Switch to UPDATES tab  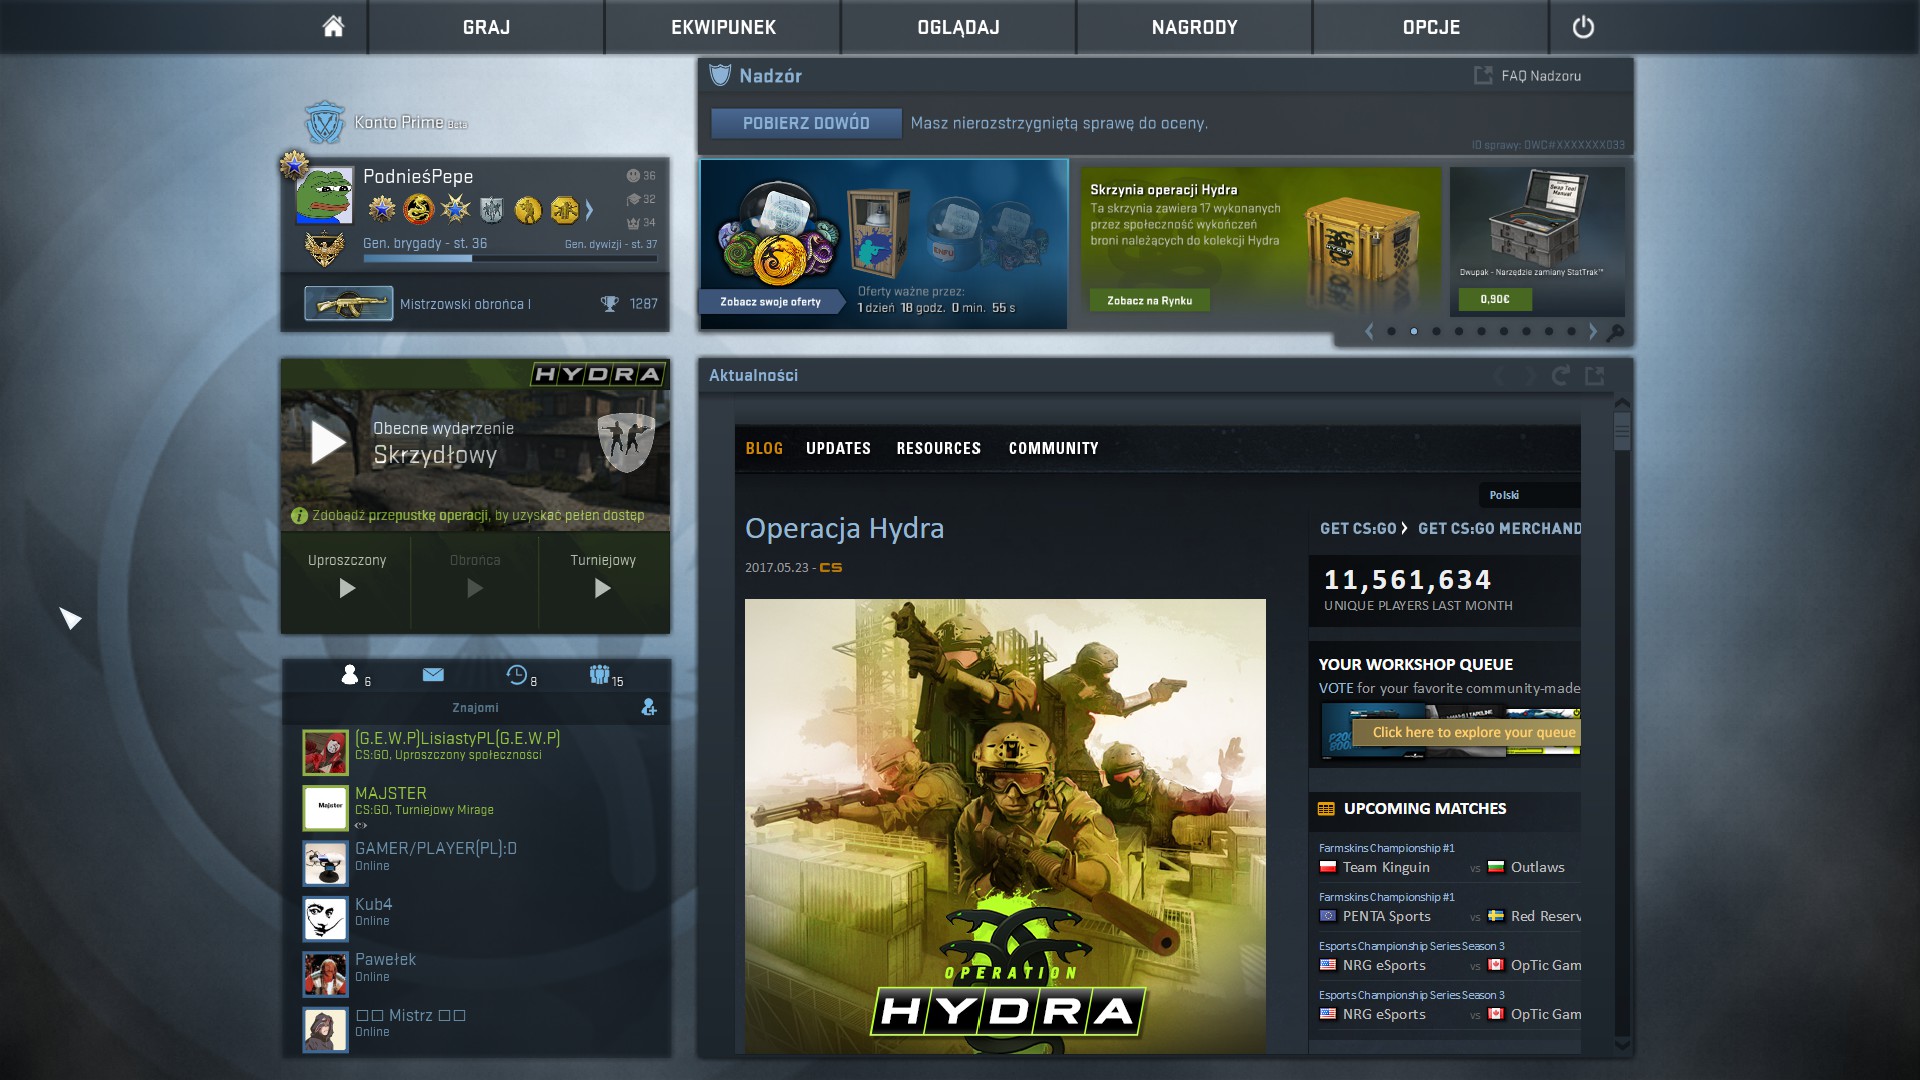(x=838, y=448)
